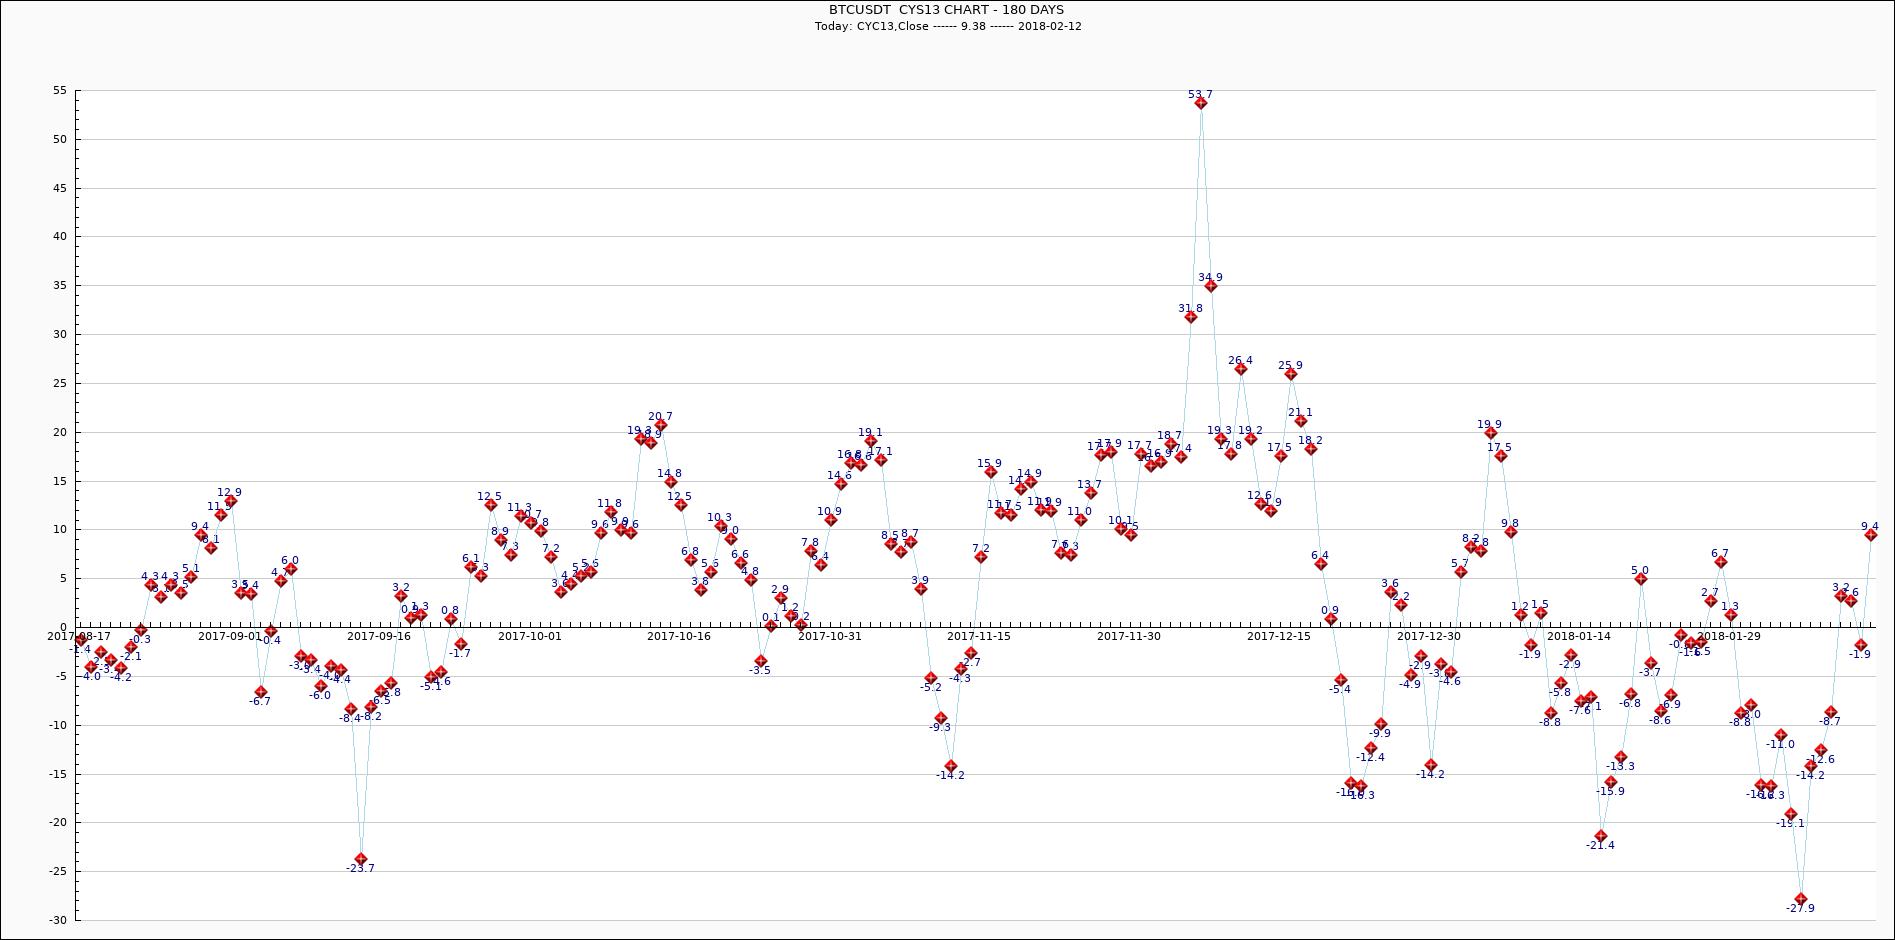Select the data point labeled 20.7
Image resolution: width=1895 pixels, height=940 pixels.
pyautogui.click(x=661, y=425)
